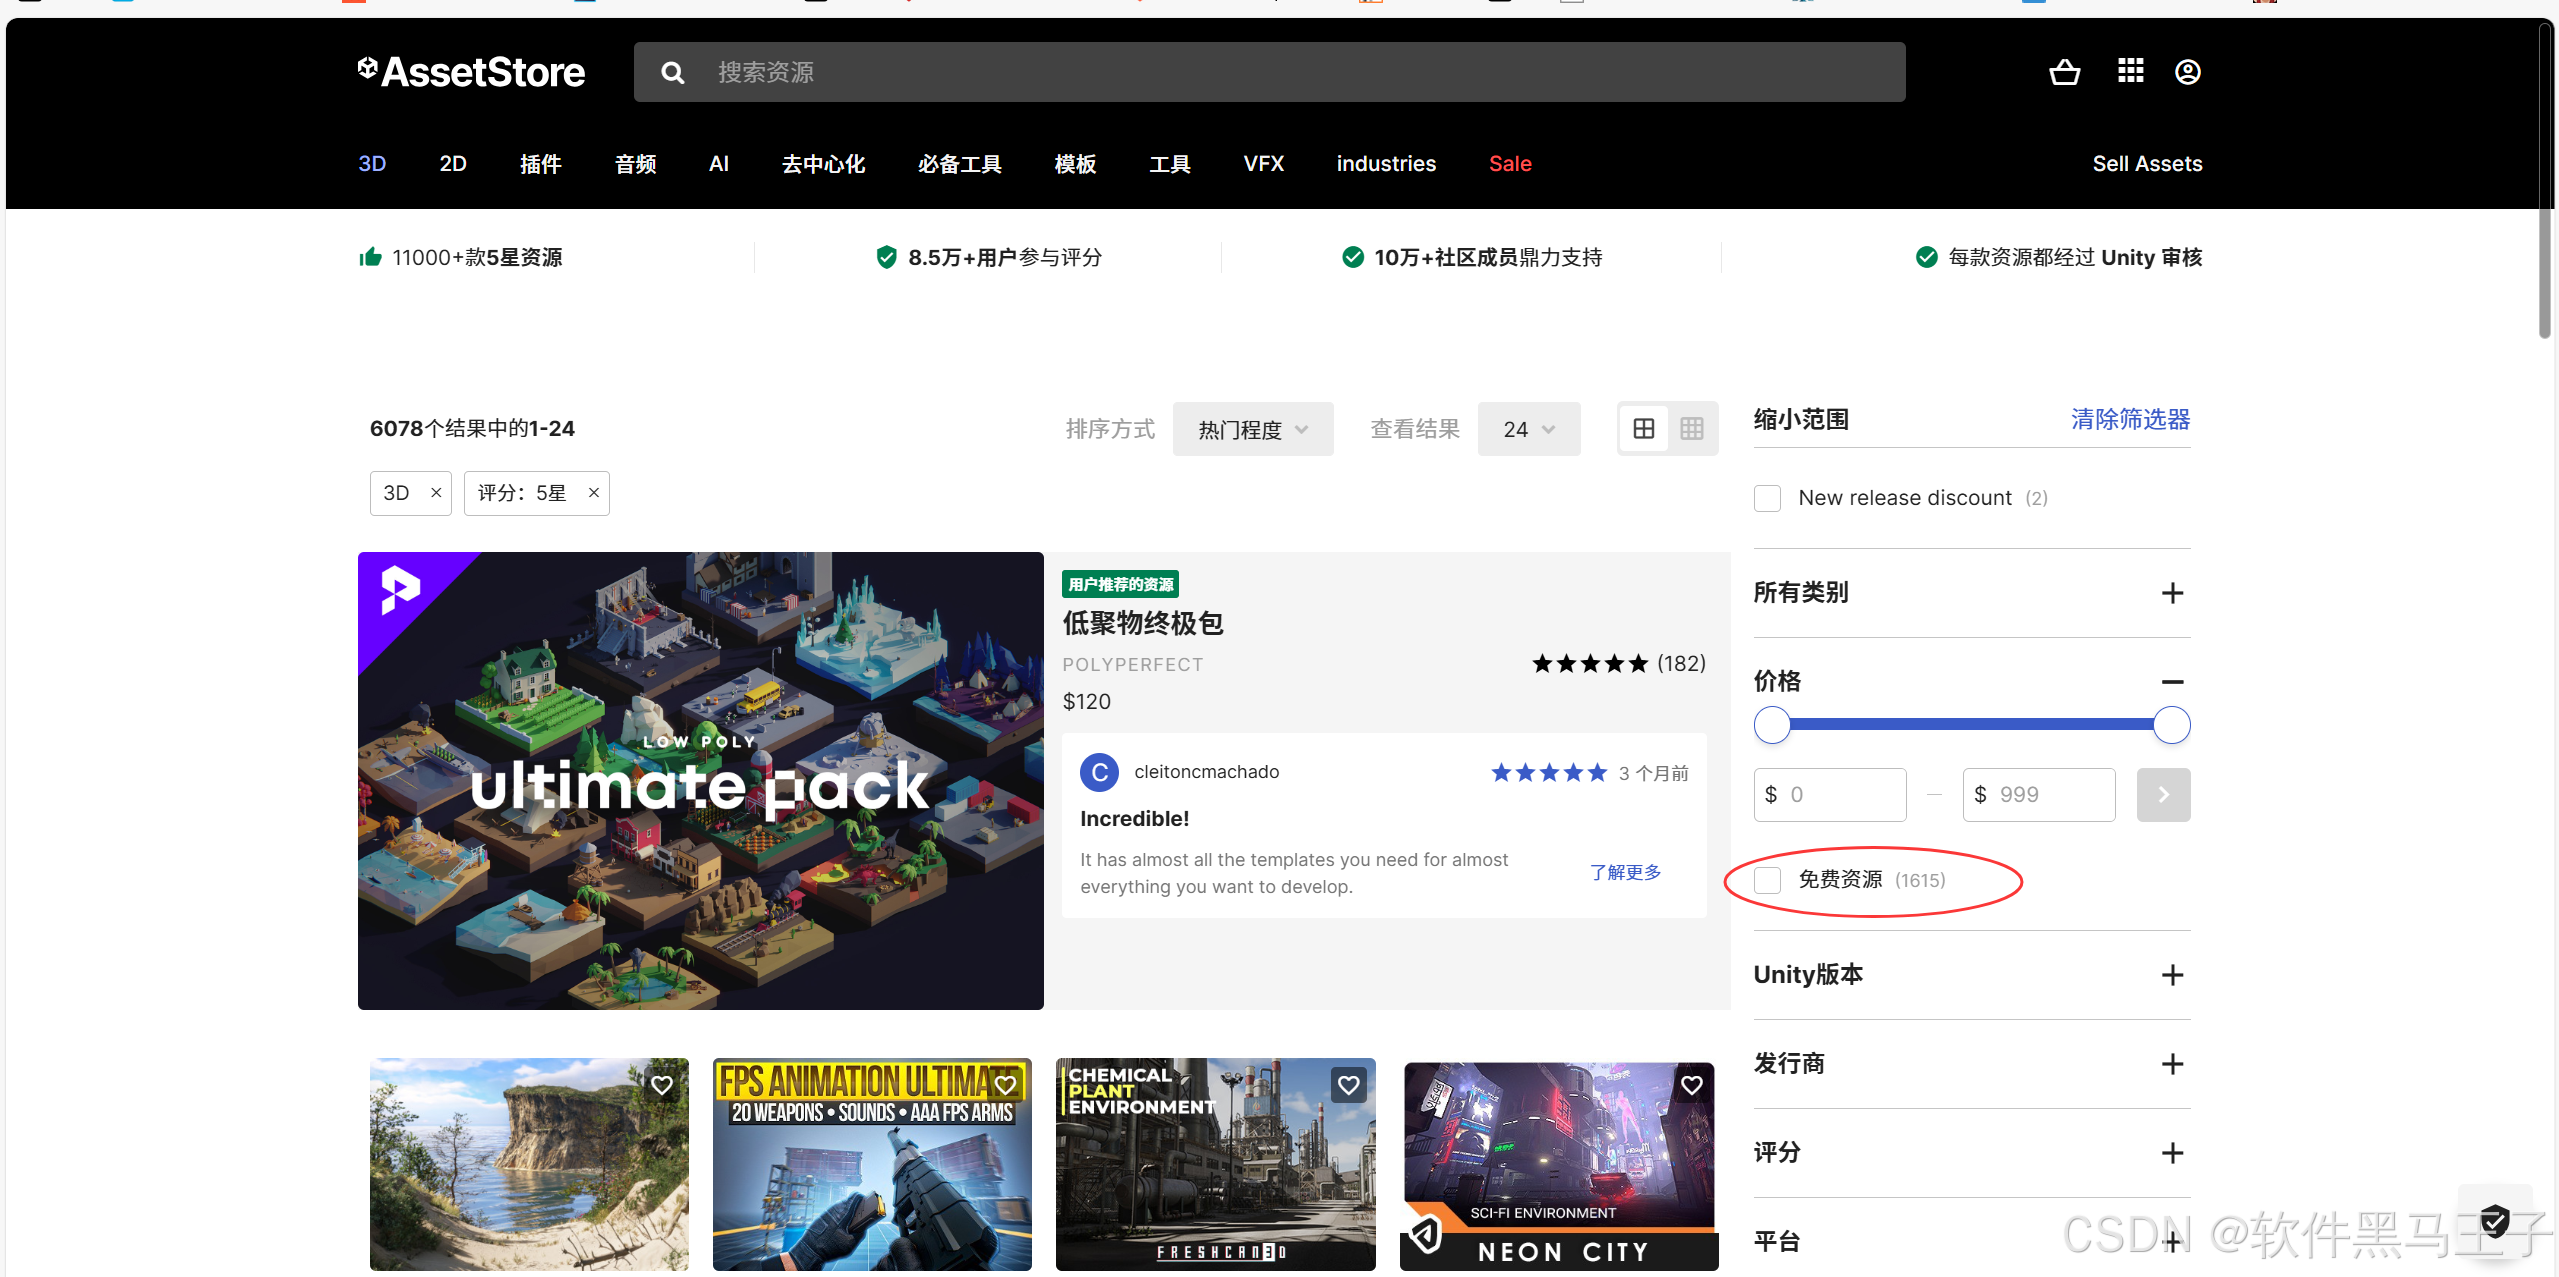Viewport: 2559px width, 1277px height.
Task: Check the 免费资源 free assets box
Action: click(x=1767, y=880)
